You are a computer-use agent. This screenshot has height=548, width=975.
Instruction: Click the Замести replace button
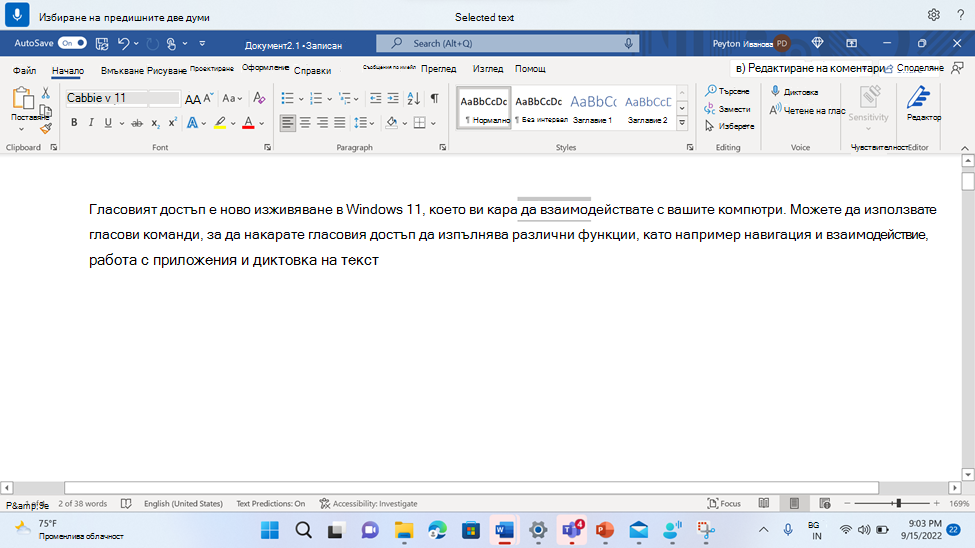(x=728, y=109)
